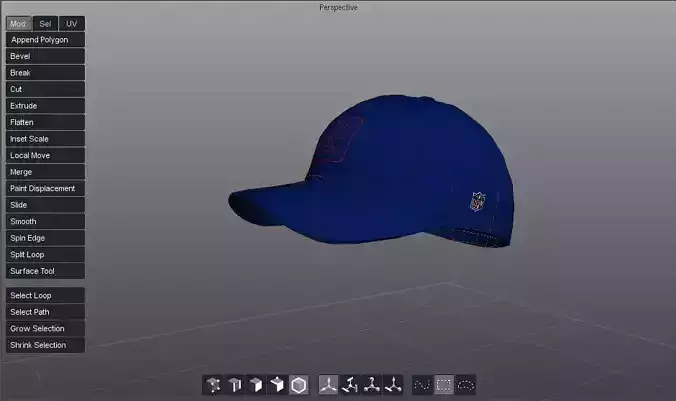Apply the Smooth tool
Screen dimensions: 676x401
click(45, 222)
